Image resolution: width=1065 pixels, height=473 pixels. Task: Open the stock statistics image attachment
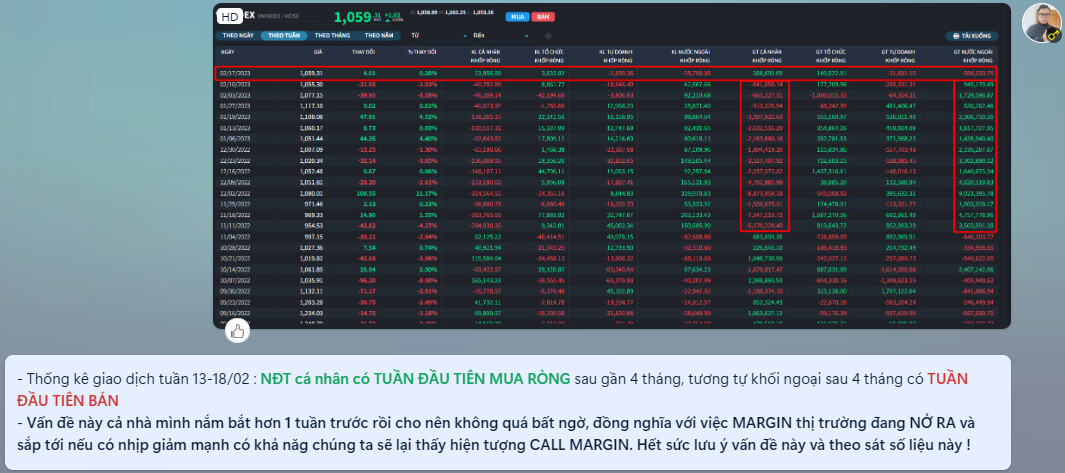point(611,166)
